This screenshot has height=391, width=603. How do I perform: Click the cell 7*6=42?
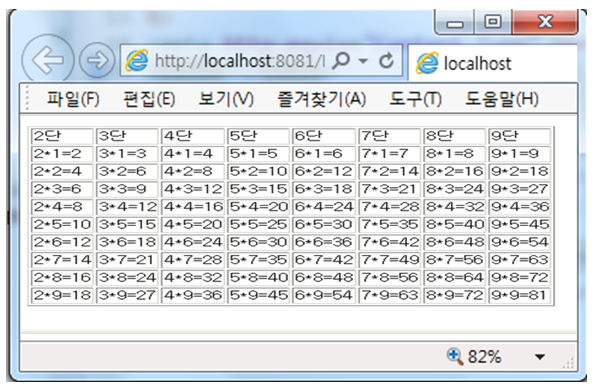point(390,242)
